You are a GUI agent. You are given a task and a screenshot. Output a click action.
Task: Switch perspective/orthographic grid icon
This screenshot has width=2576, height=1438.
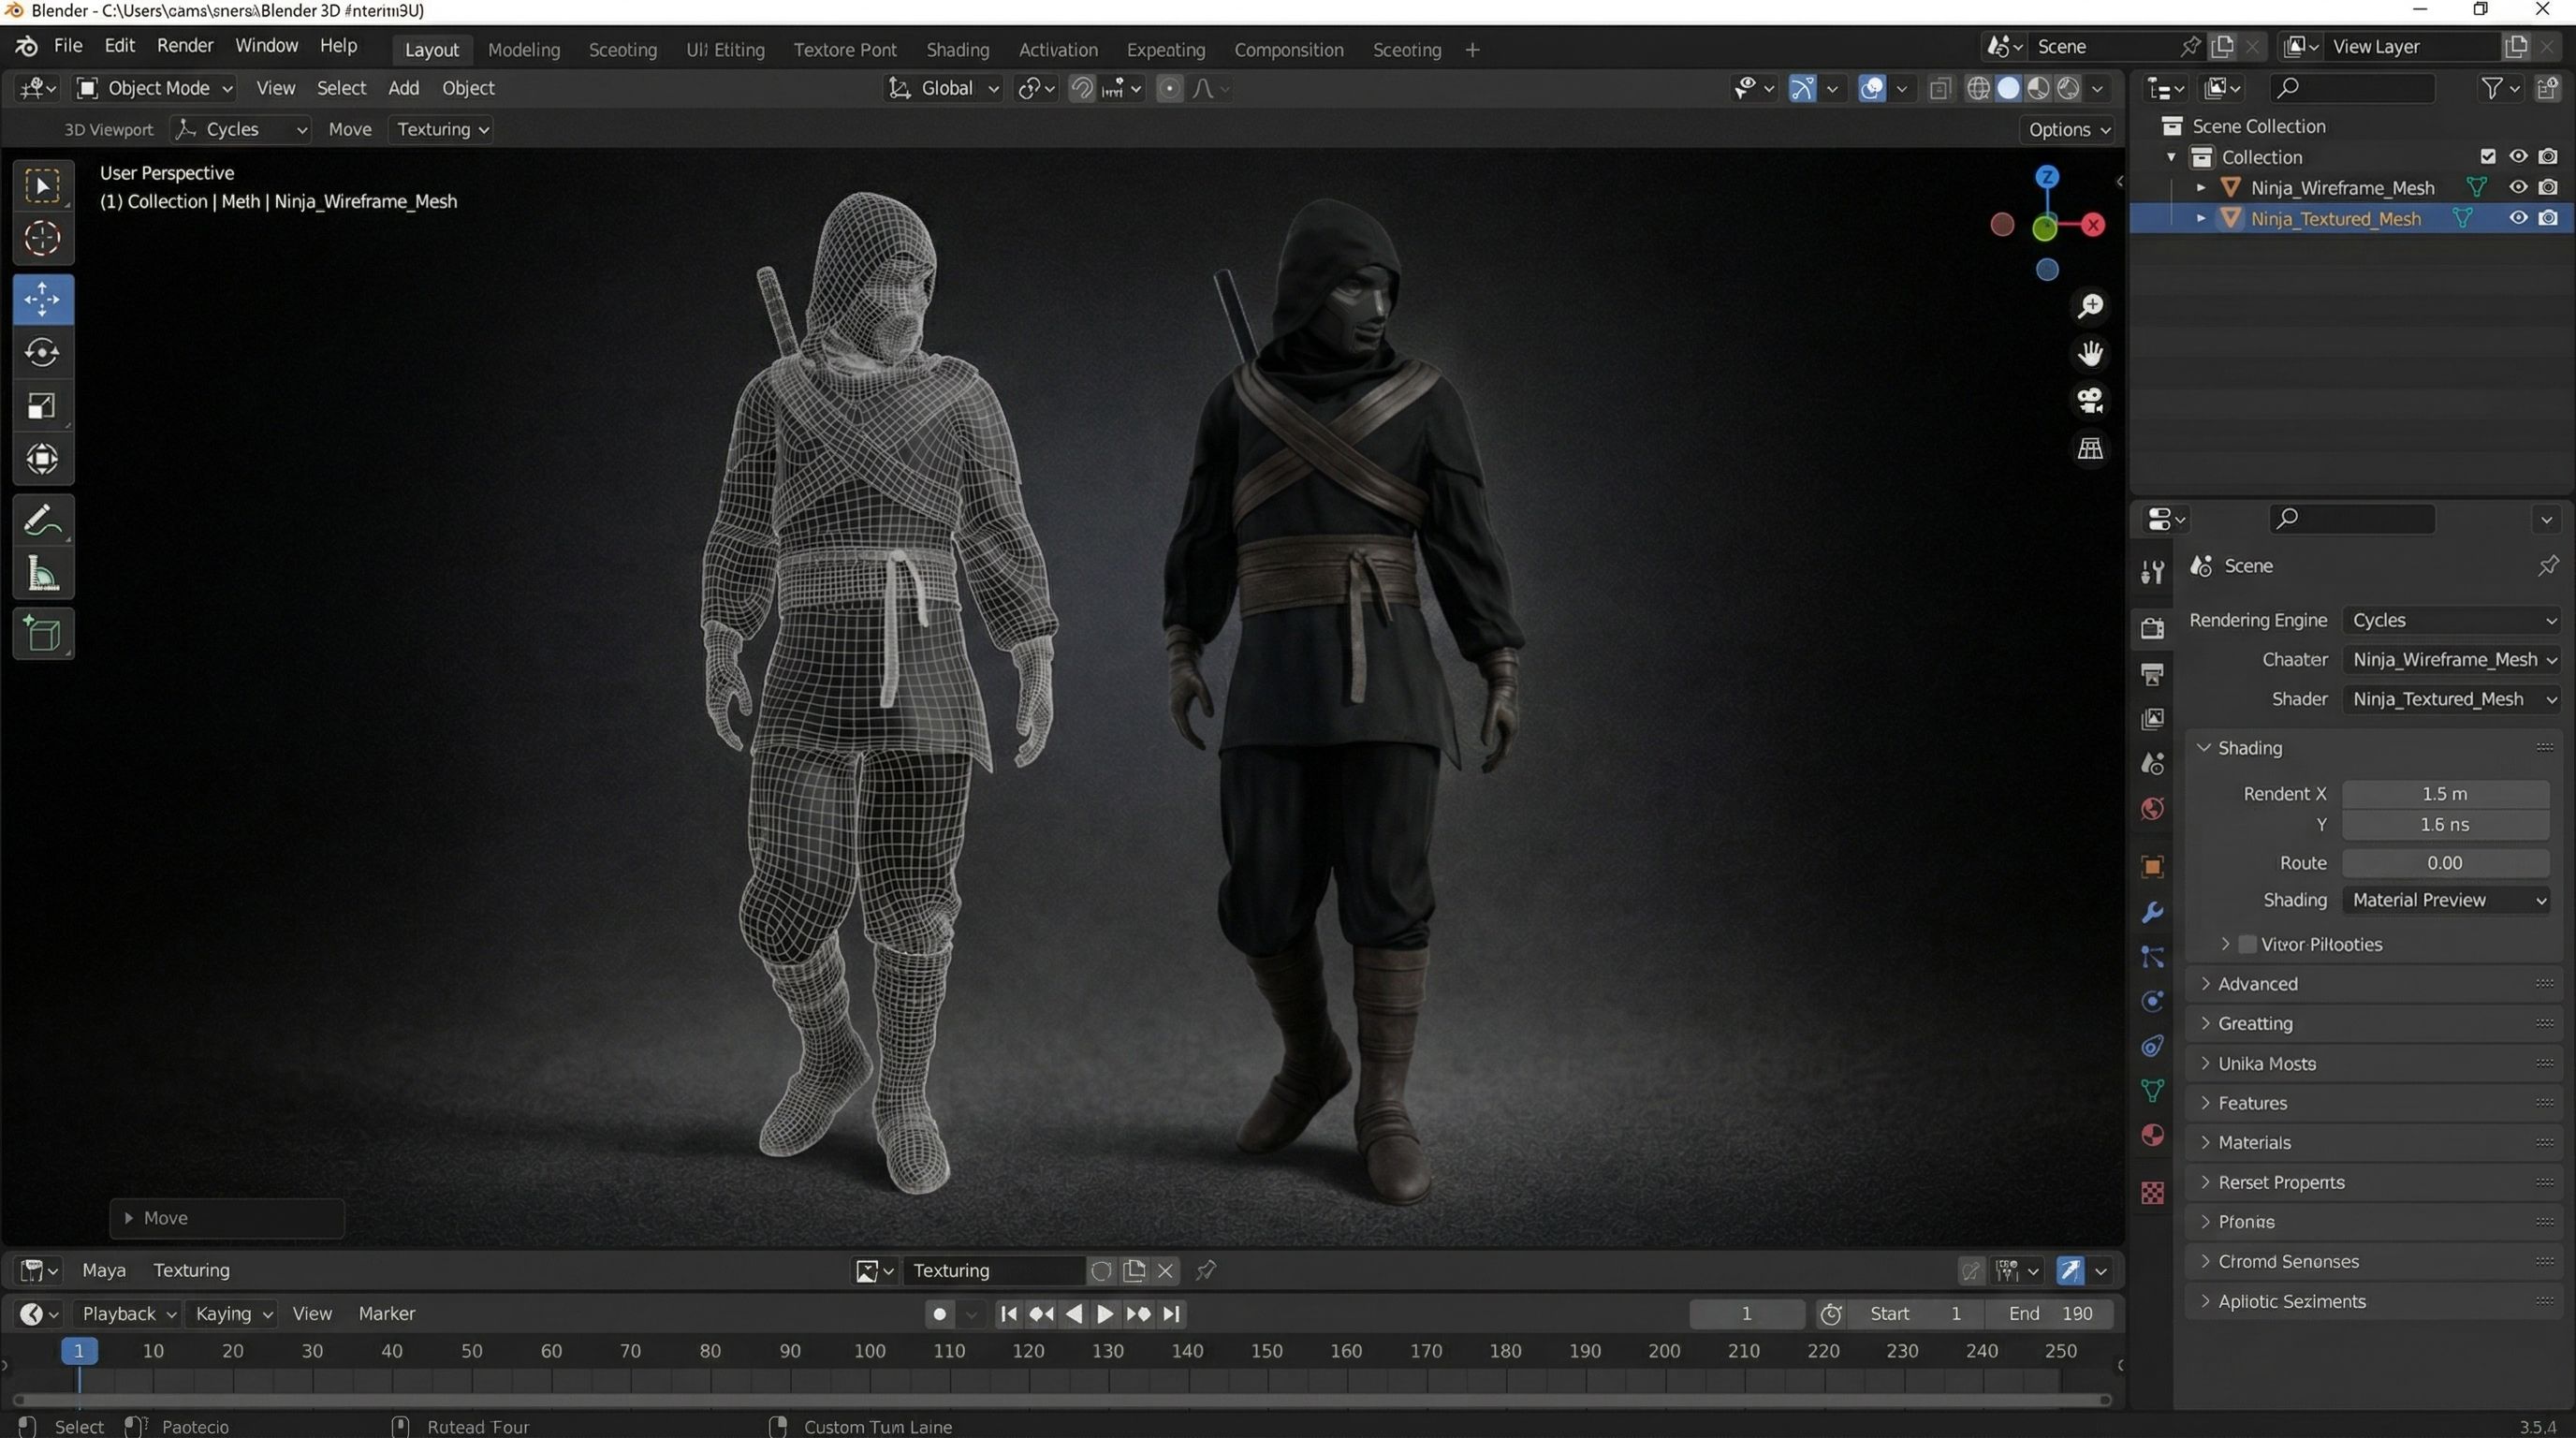2090,448
